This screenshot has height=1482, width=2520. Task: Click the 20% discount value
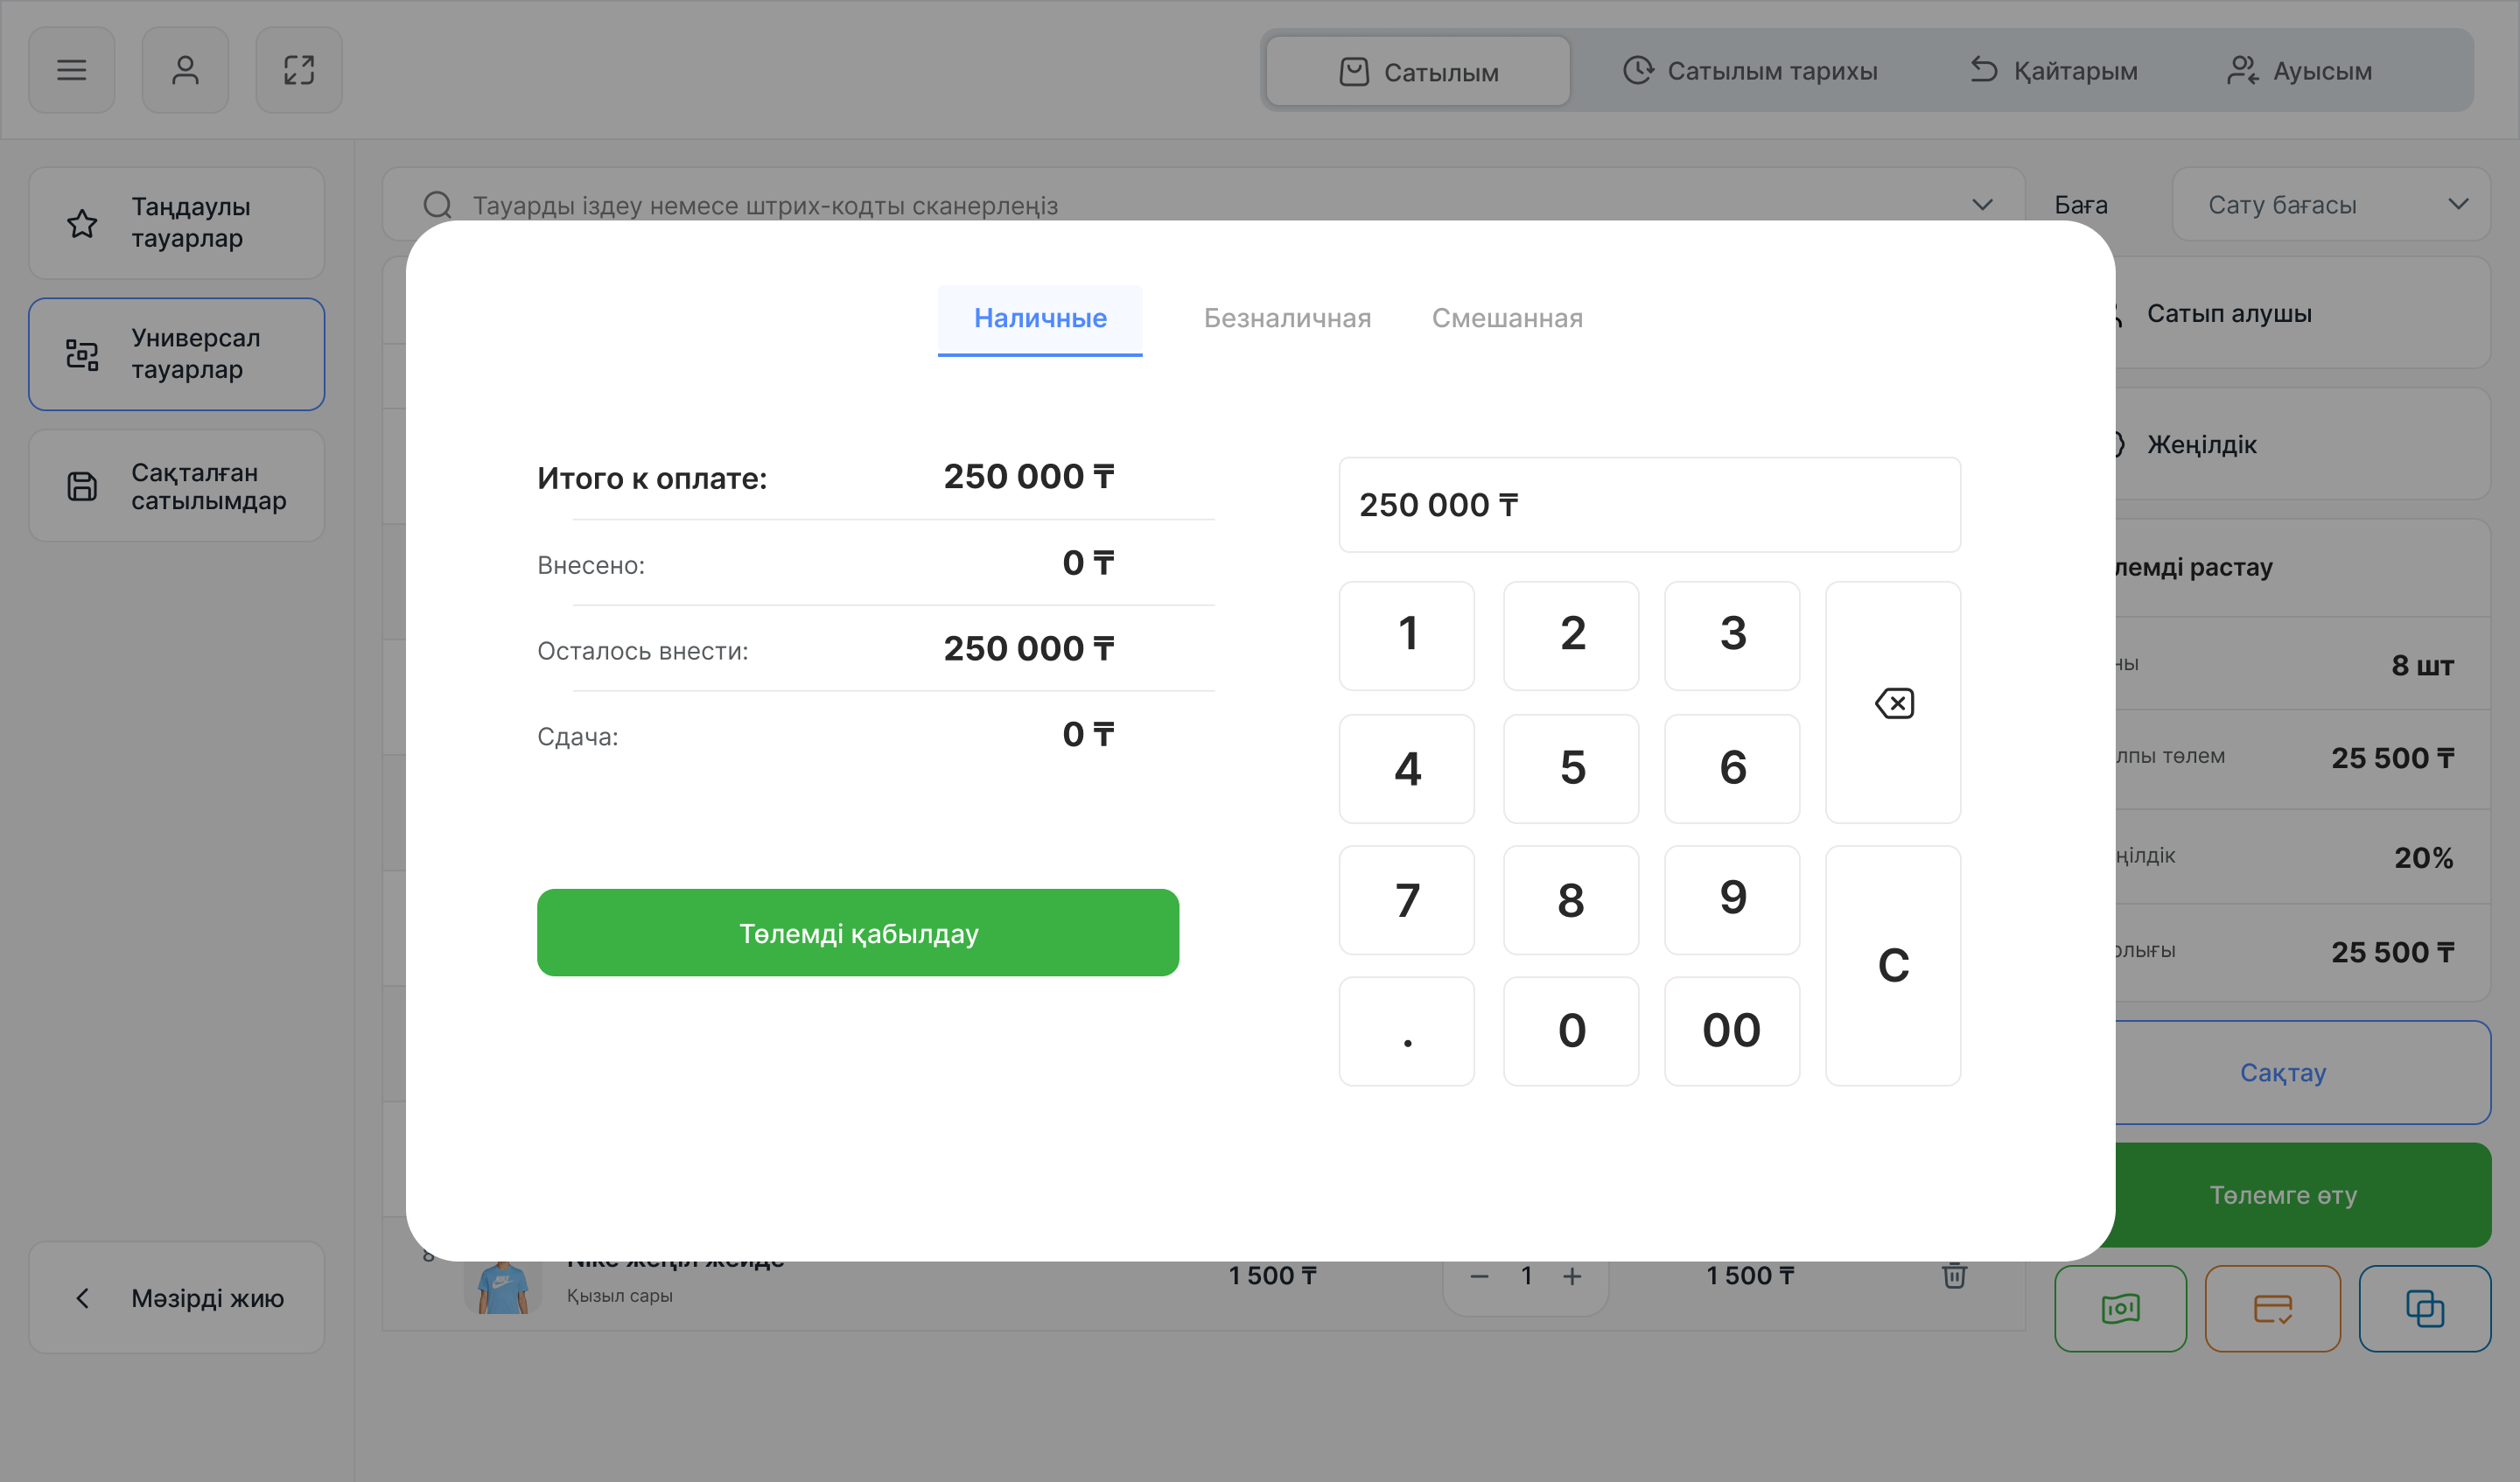coord(2424,858)
